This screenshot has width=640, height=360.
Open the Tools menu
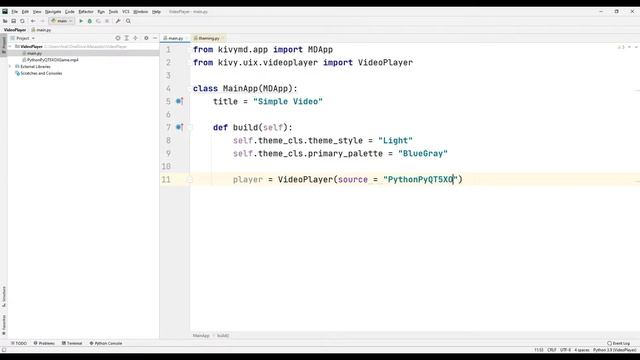click(x=113, y=12)
